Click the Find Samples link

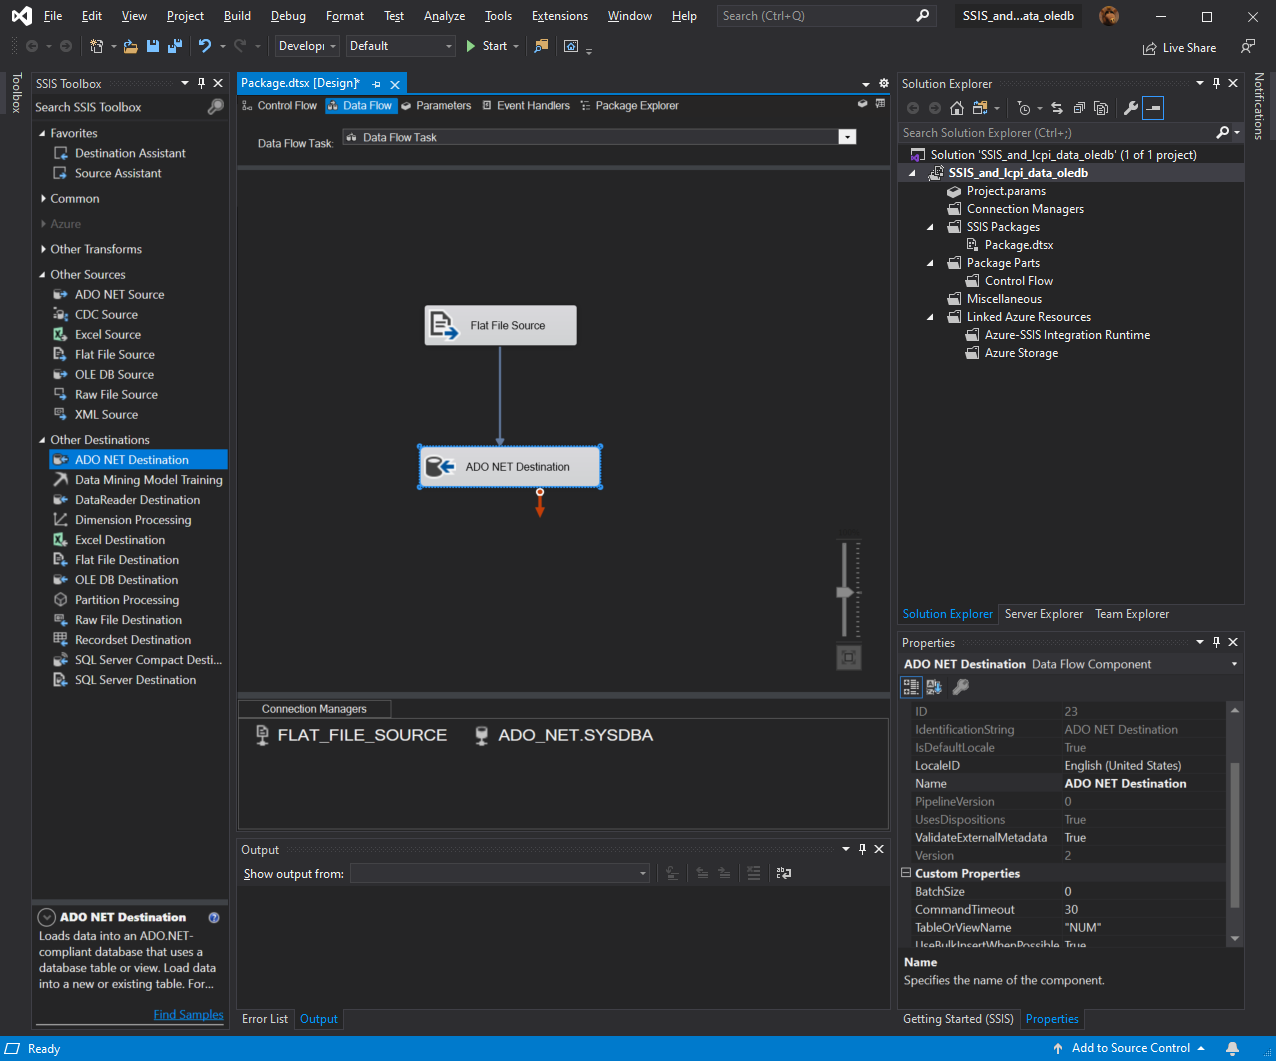pyautogui.click(x=188, y=1014)
